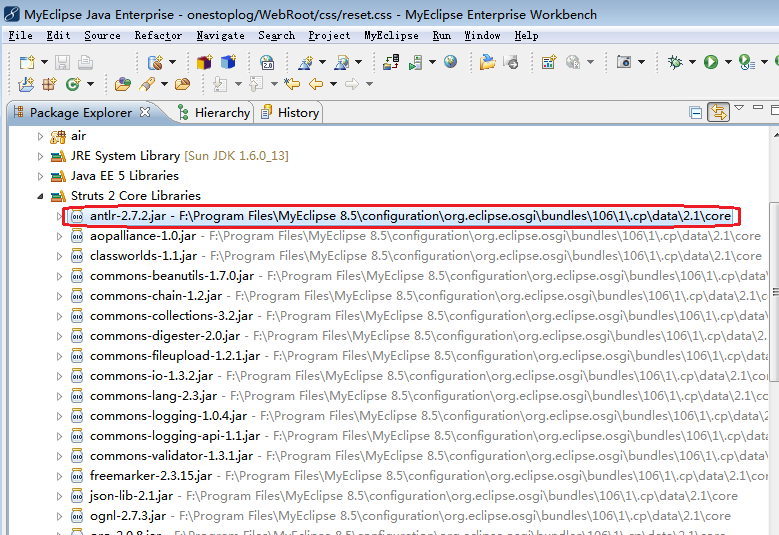The image size is (779, 535).
Task: Close the Package Explorer tab with its X
Action: (x=145, y=112)
